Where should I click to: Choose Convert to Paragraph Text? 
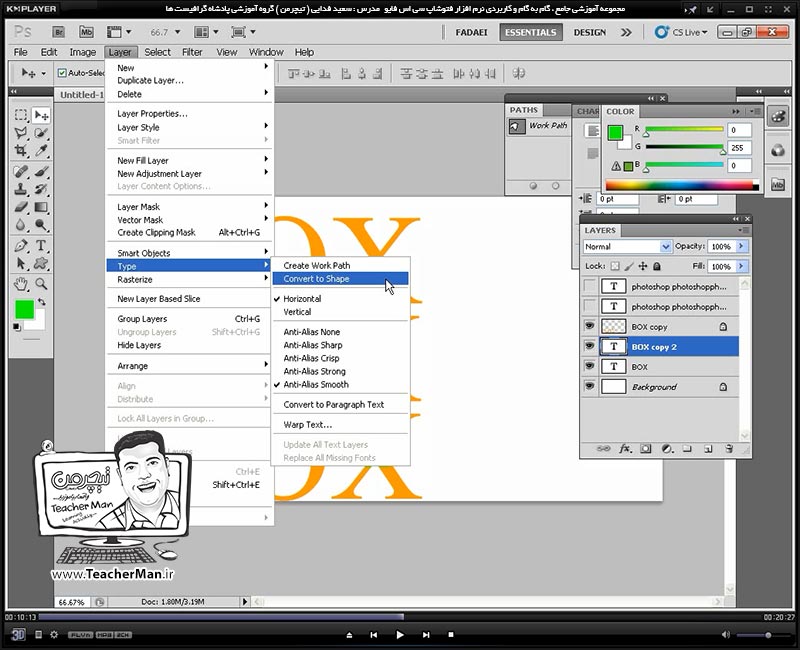(x=340, y=405)
